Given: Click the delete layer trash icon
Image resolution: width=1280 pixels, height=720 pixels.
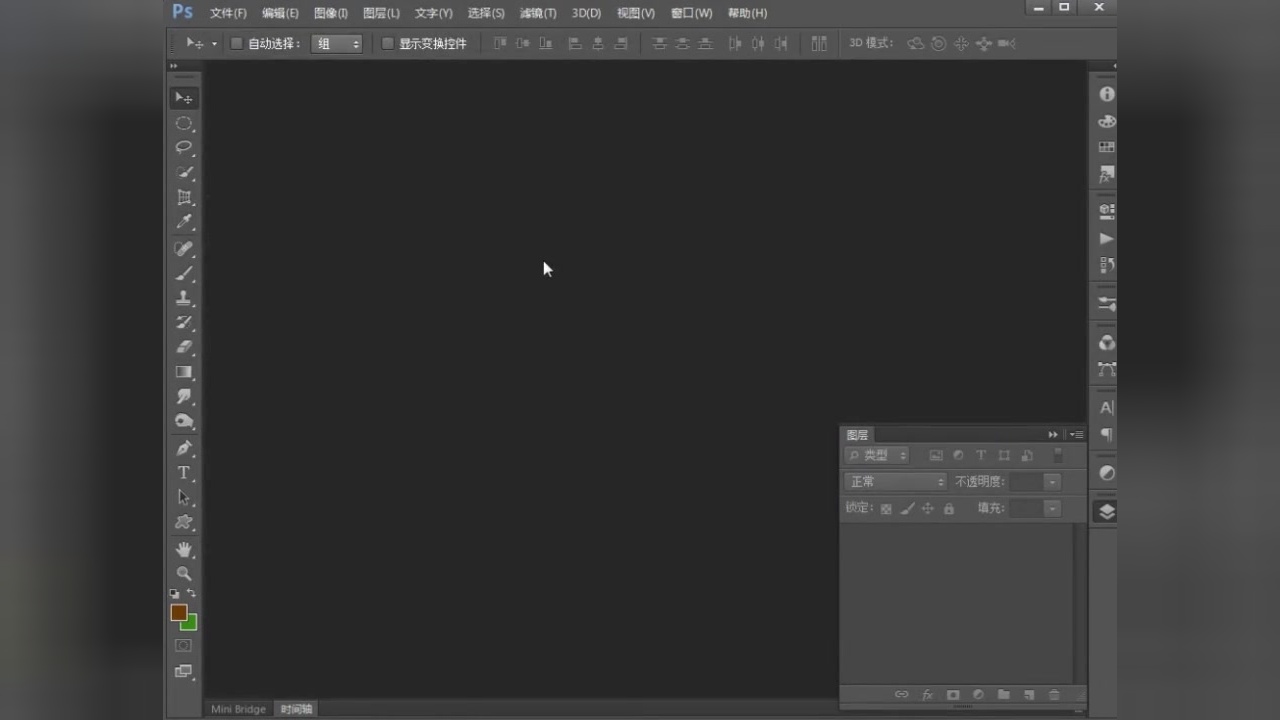Looking at the screenshot, I should pos(1054,694).
